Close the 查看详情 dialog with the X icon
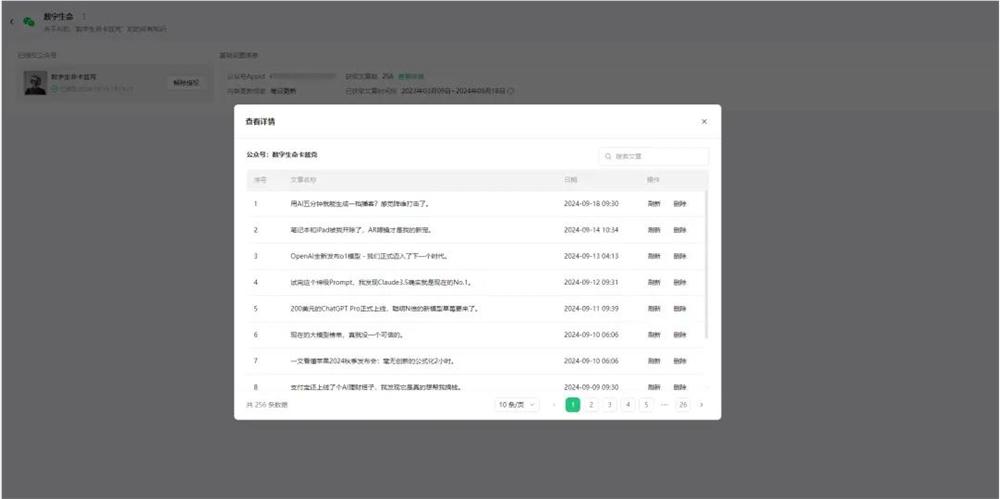The image size is (1000, 499). click(x=704, y=121)
